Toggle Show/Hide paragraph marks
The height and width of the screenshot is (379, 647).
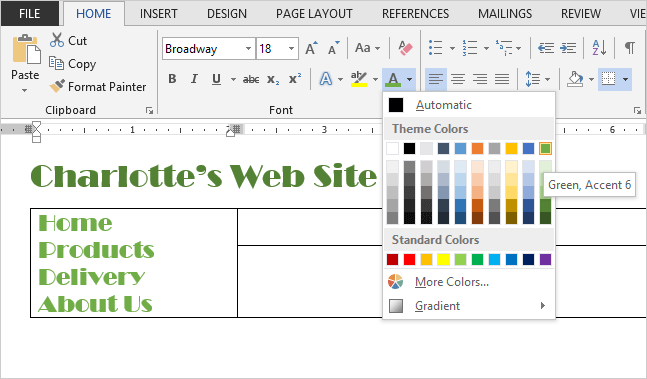(629, 48)
